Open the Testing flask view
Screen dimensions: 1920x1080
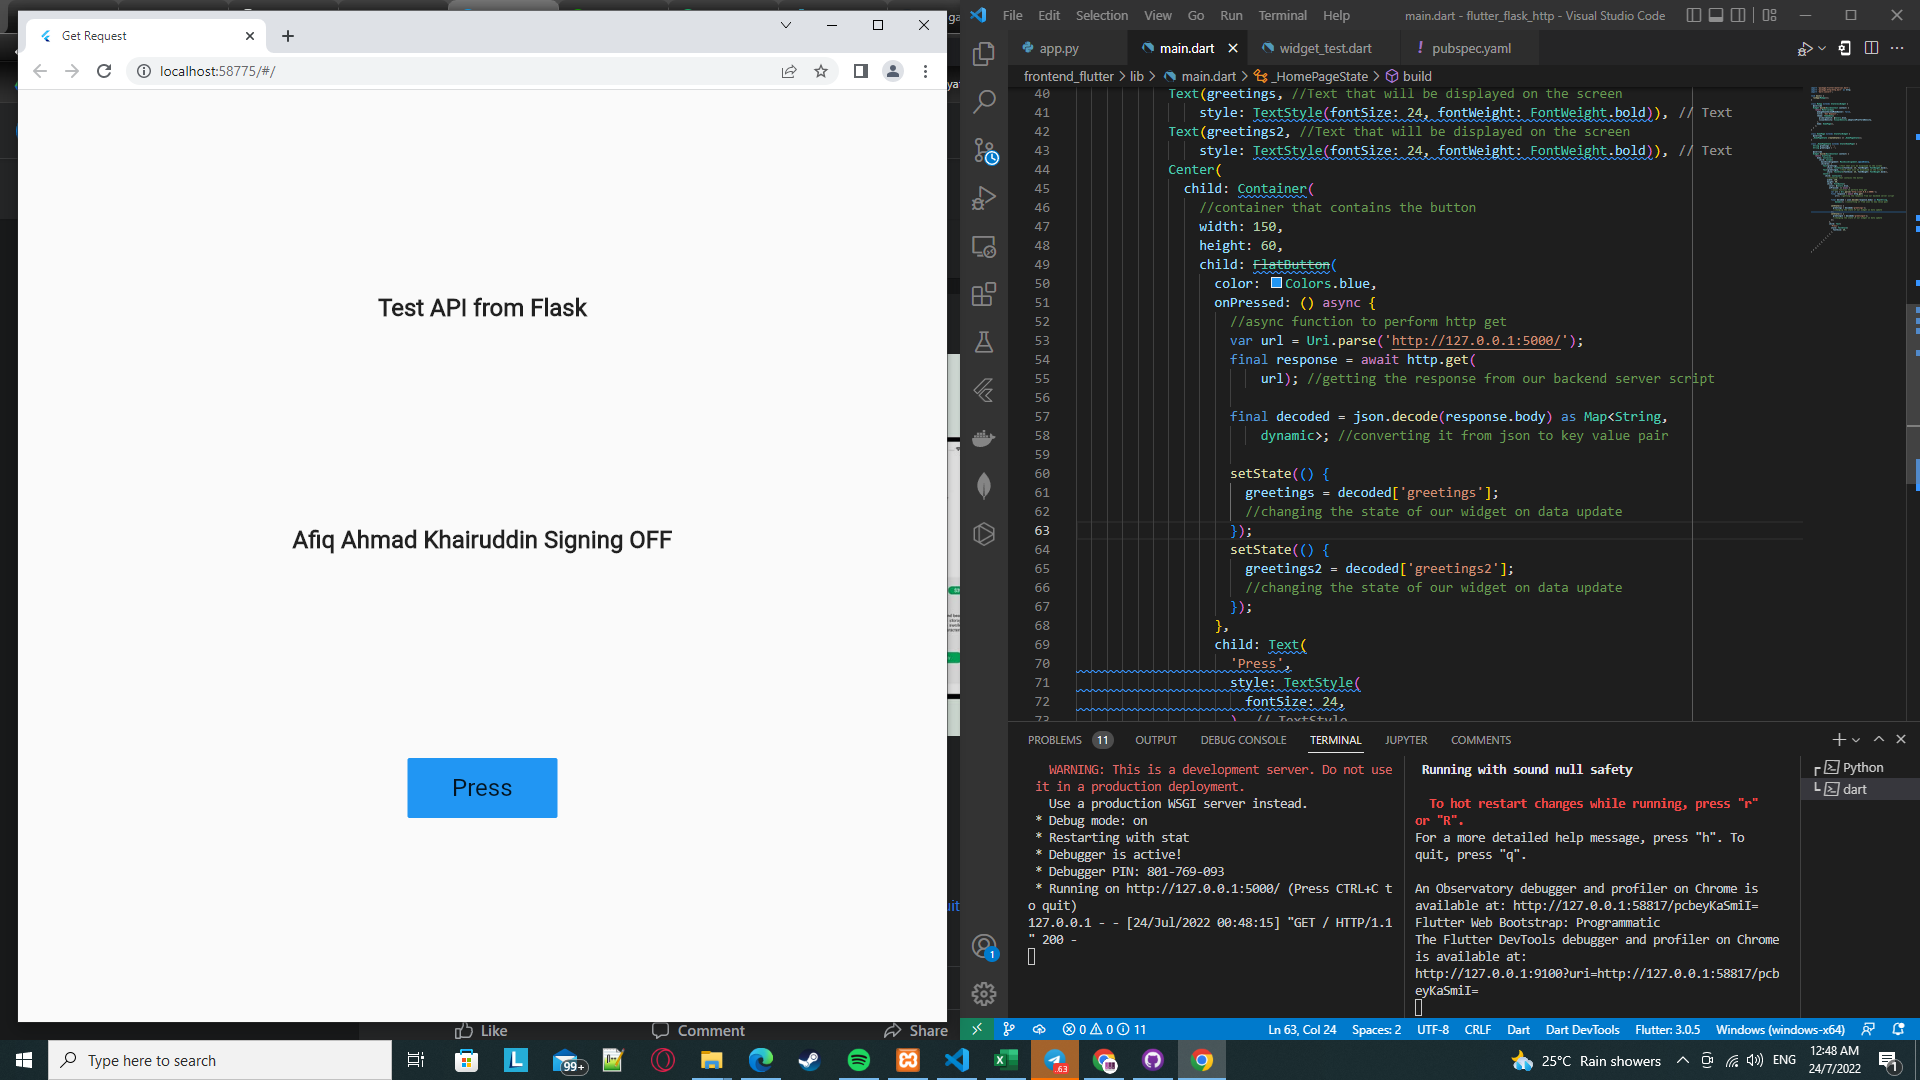coord(985,342)
